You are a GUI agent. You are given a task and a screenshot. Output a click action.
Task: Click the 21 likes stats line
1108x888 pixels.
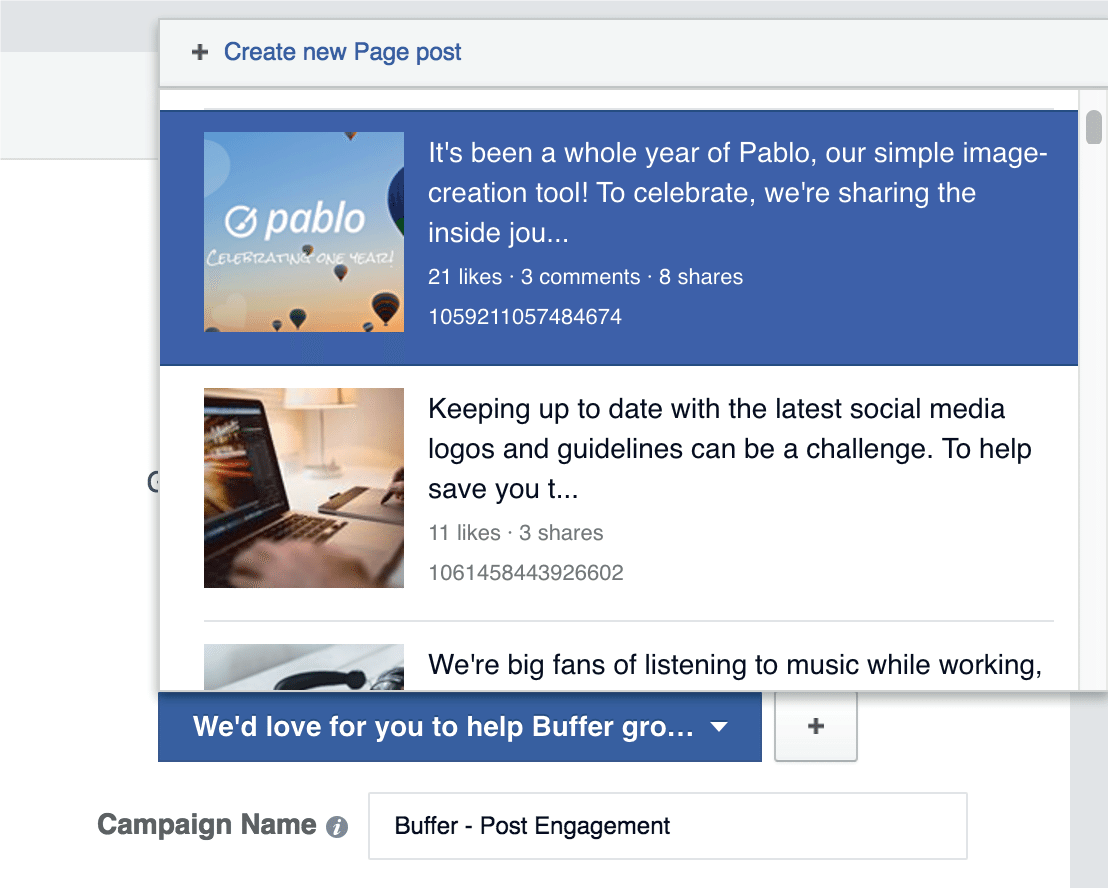585,277
